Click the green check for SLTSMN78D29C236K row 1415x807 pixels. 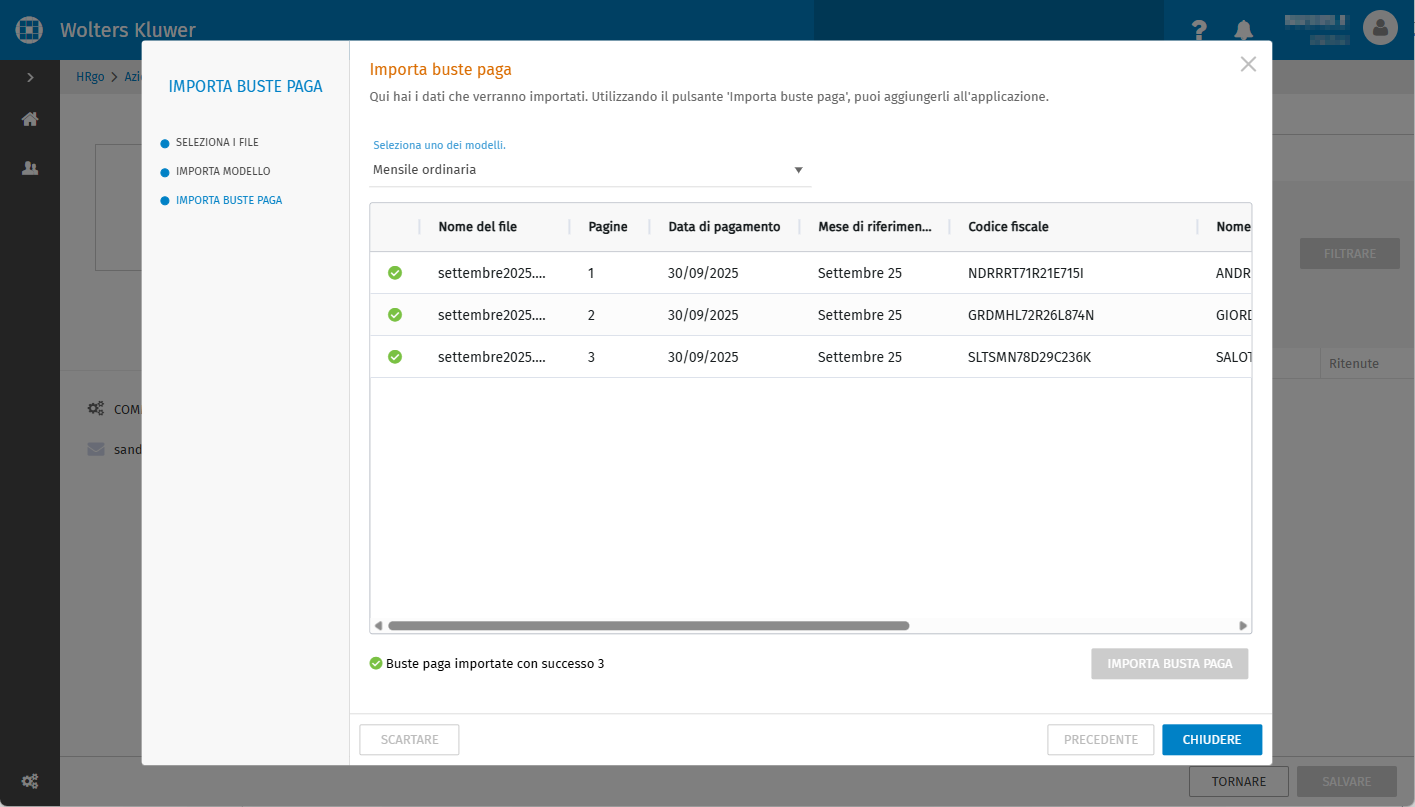395,357
